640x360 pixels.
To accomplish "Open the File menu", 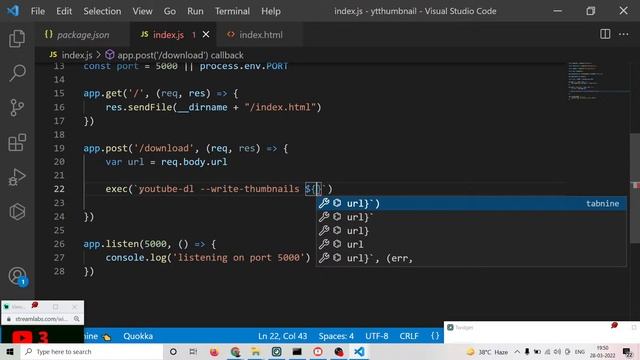I will click(38, 11).
